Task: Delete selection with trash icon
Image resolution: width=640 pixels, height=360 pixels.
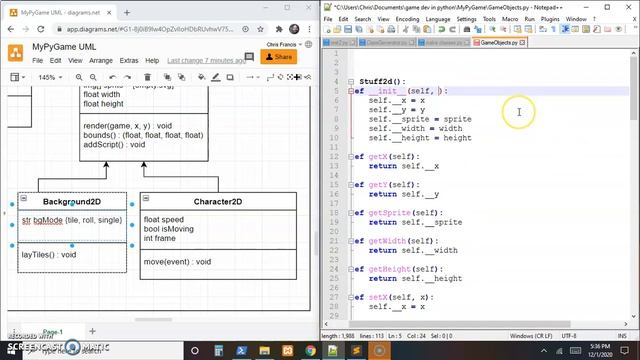Action: [147, 77]
